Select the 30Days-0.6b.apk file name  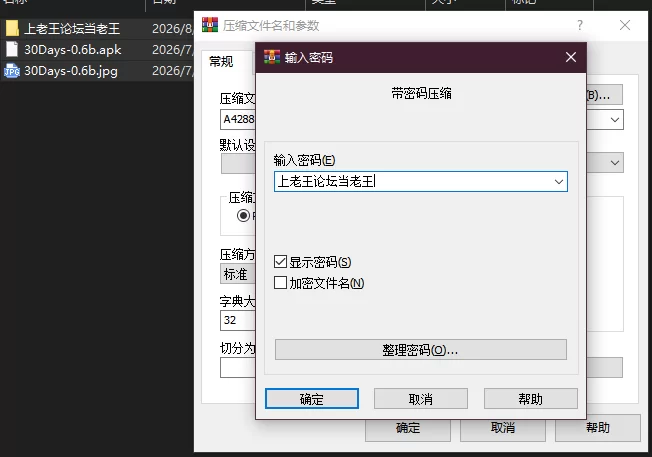click(x=73, y=49)
